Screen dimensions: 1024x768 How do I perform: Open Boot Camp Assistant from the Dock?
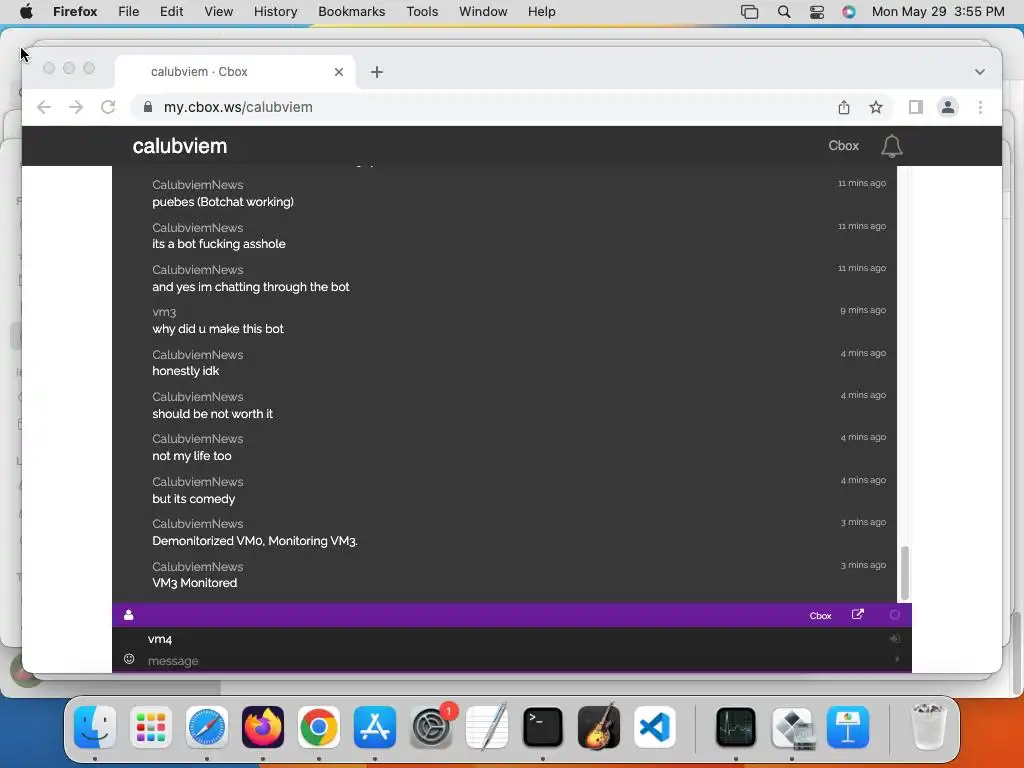(792, 727)
